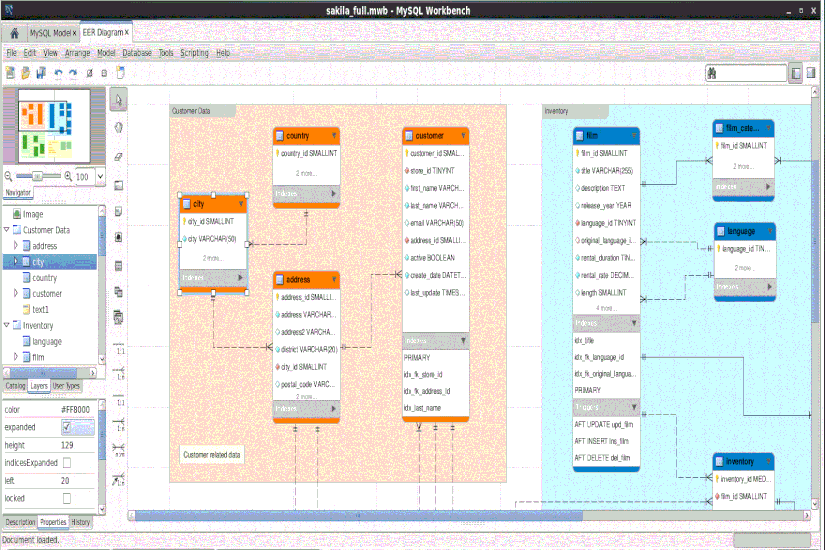
Task: Select the new view tool
Action: click(x=118, y=292)
